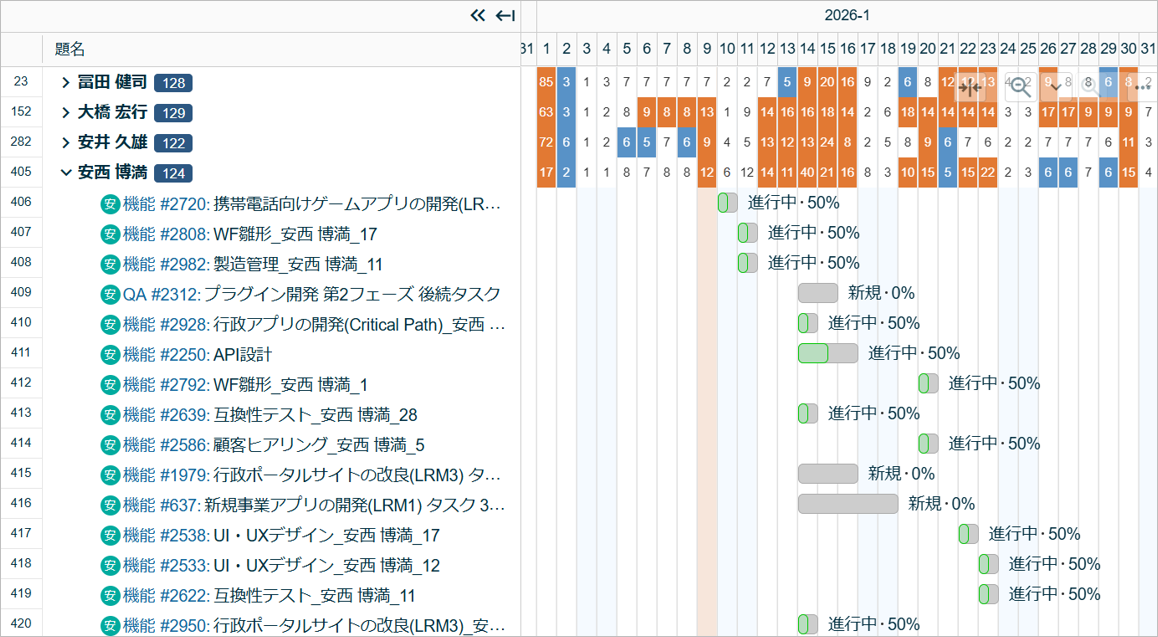This screenshot has height=637, width=1158.
Task: Click the API設計 Gantt progress bar
Action: click(827, 353)
